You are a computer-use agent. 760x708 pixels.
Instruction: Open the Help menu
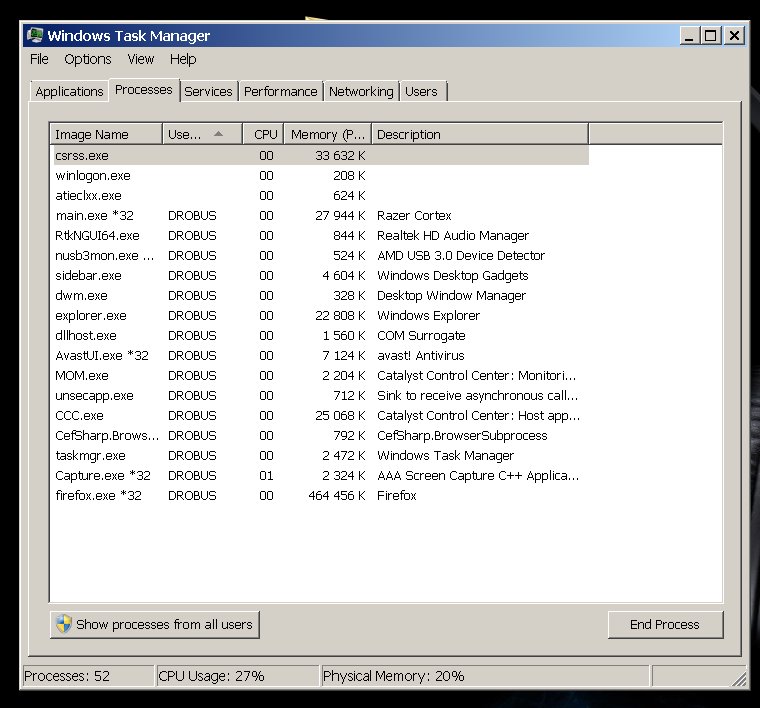coord(183,59)
